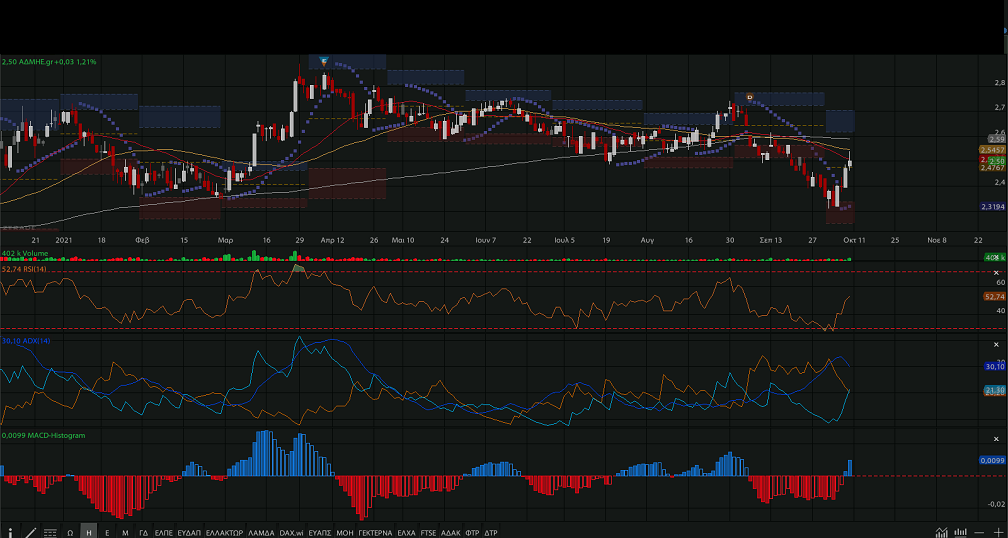Click the ADX(14) indicator label
Viewport: 1008px width, 538px height.
tap(26, 341)
